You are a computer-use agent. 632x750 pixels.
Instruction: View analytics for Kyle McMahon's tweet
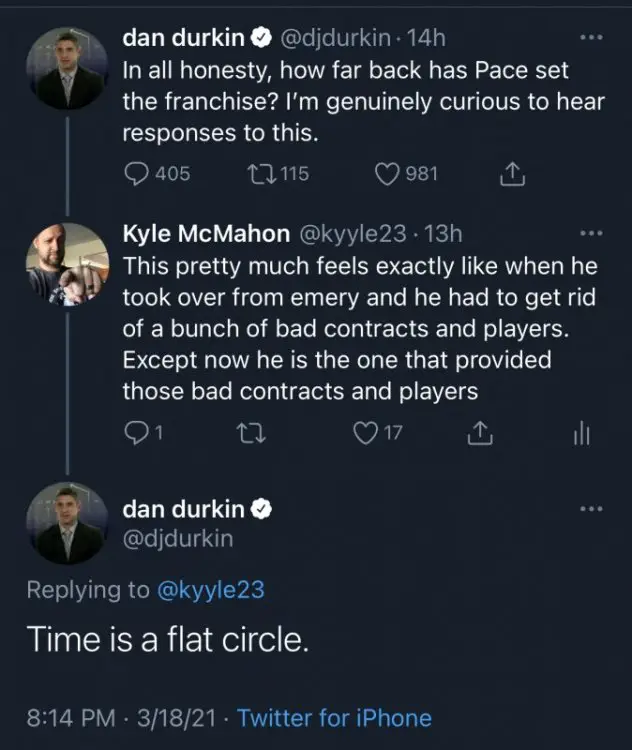585,432
